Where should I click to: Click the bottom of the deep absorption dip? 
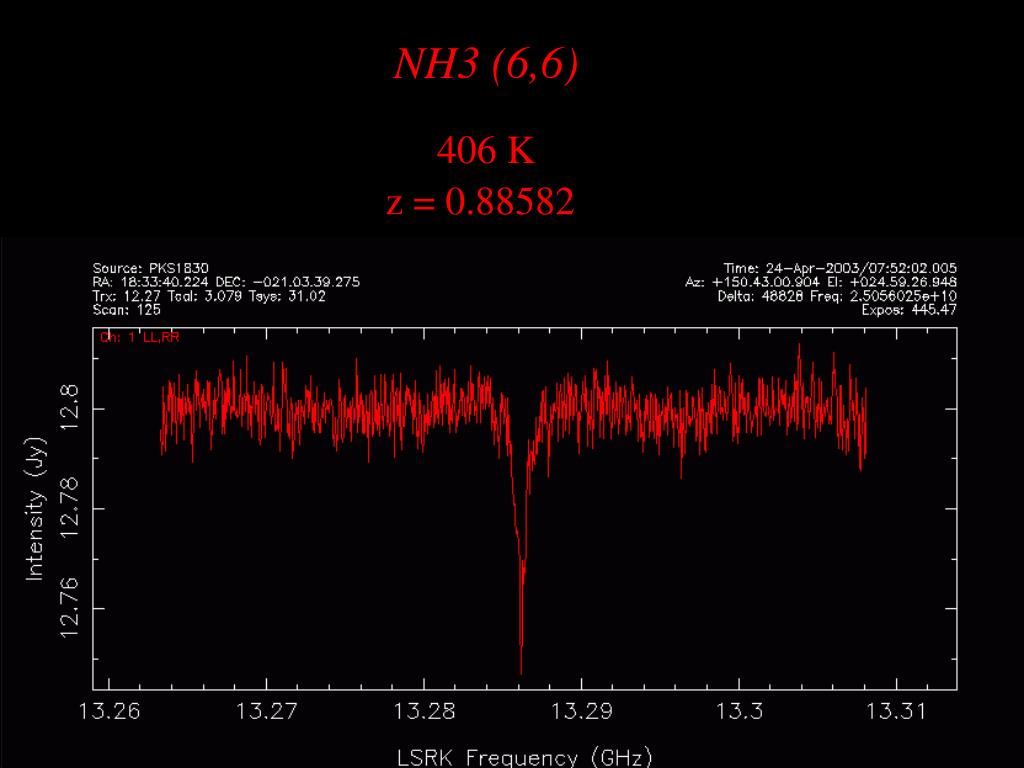(x=520, y=671)
